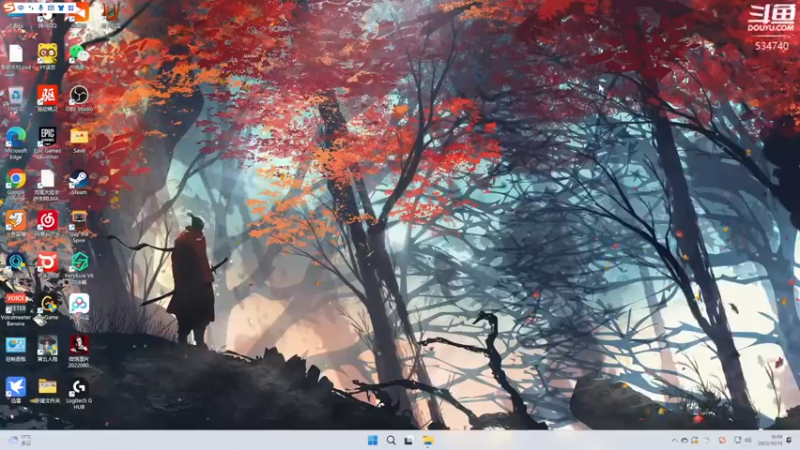800x450 pixels.
Task: Click the Sogou input bar logo
Action: [9, 8]
